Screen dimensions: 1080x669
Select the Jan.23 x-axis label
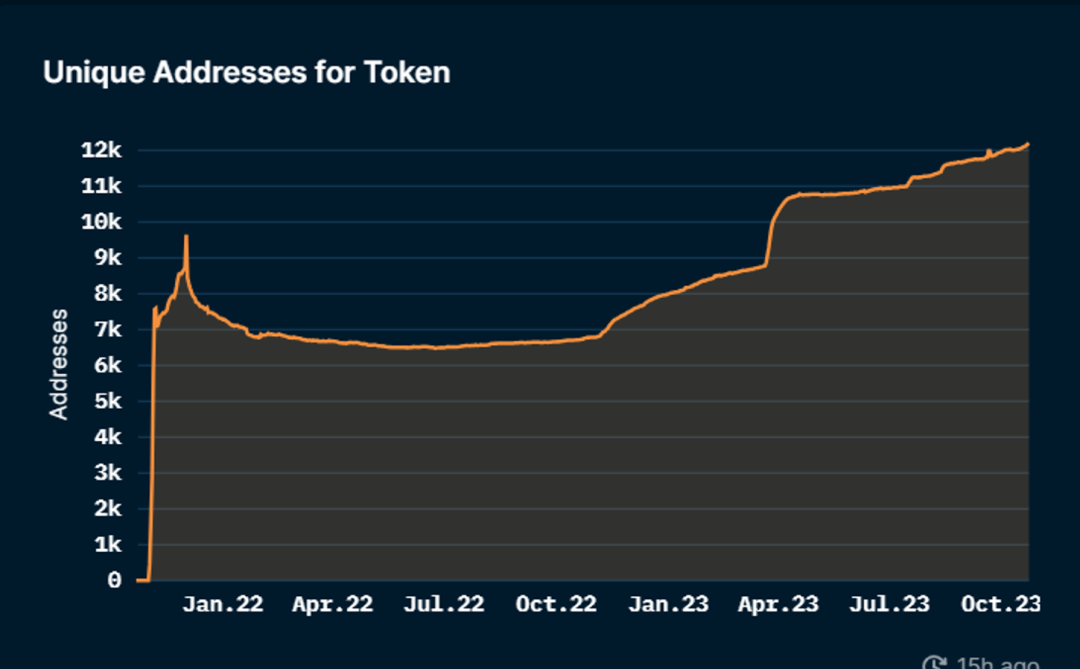(668, 605)
